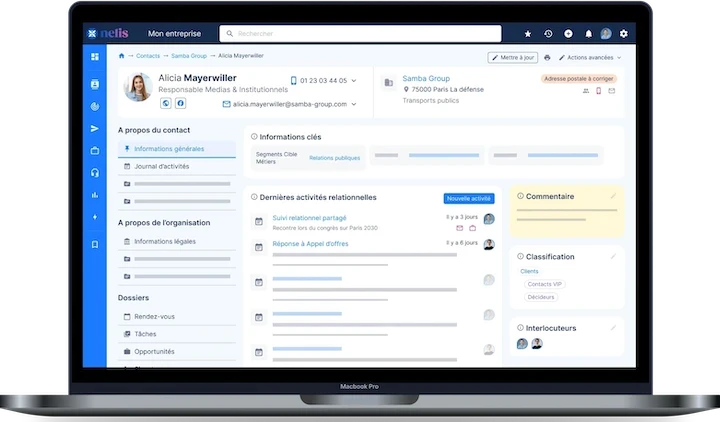Click email icon on Suivi relationnel activity
The image size is (720, 422).
tap(460, 228)
